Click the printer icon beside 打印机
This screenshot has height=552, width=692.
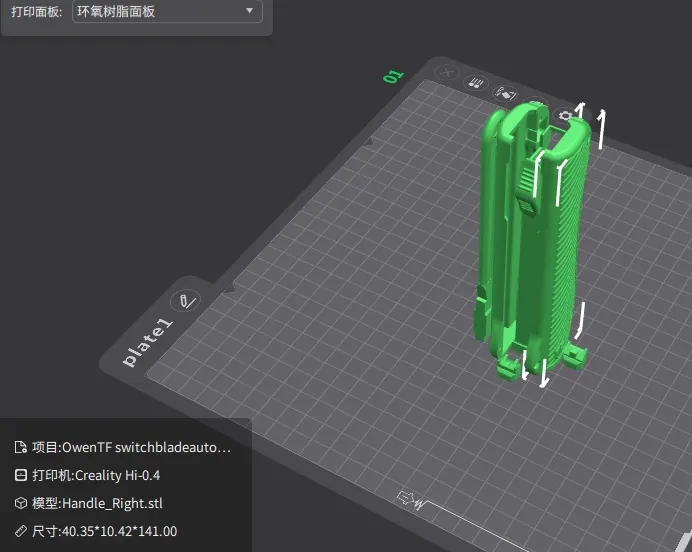tap(21, 475)
